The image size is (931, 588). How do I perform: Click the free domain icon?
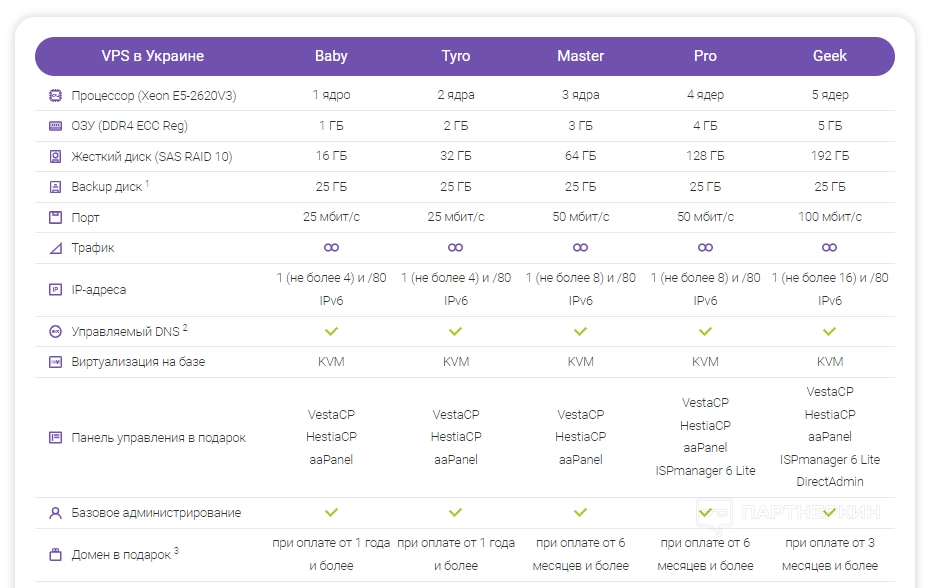click(56, 554)
